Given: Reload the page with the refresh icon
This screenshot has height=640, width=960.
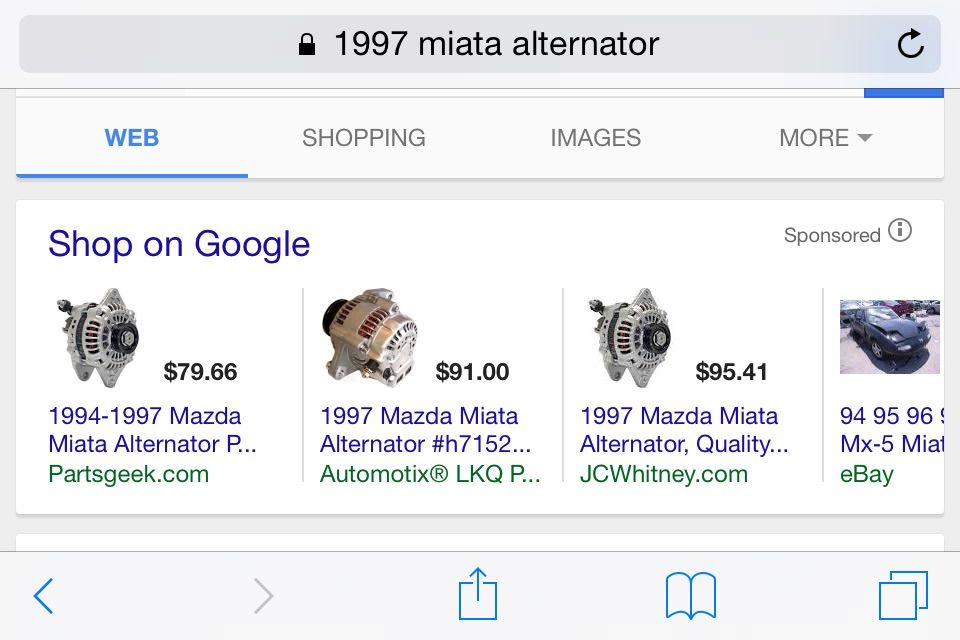Looking at the screenshot, I should [910, 44].
